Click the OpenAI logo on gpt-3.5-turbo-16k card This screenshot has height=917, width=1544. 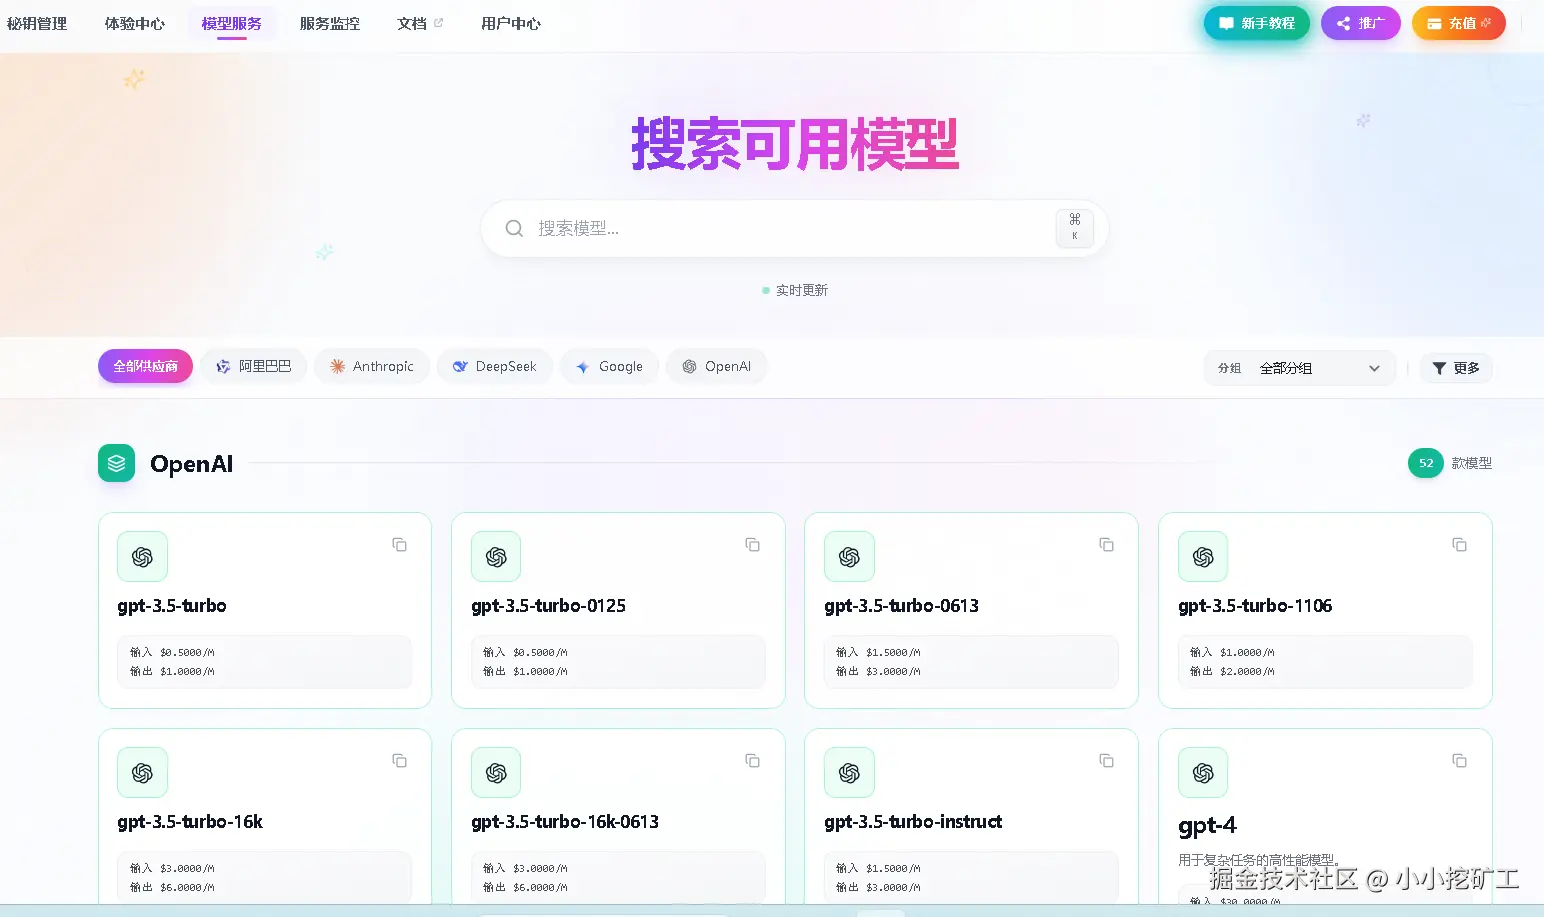(142, 773)
